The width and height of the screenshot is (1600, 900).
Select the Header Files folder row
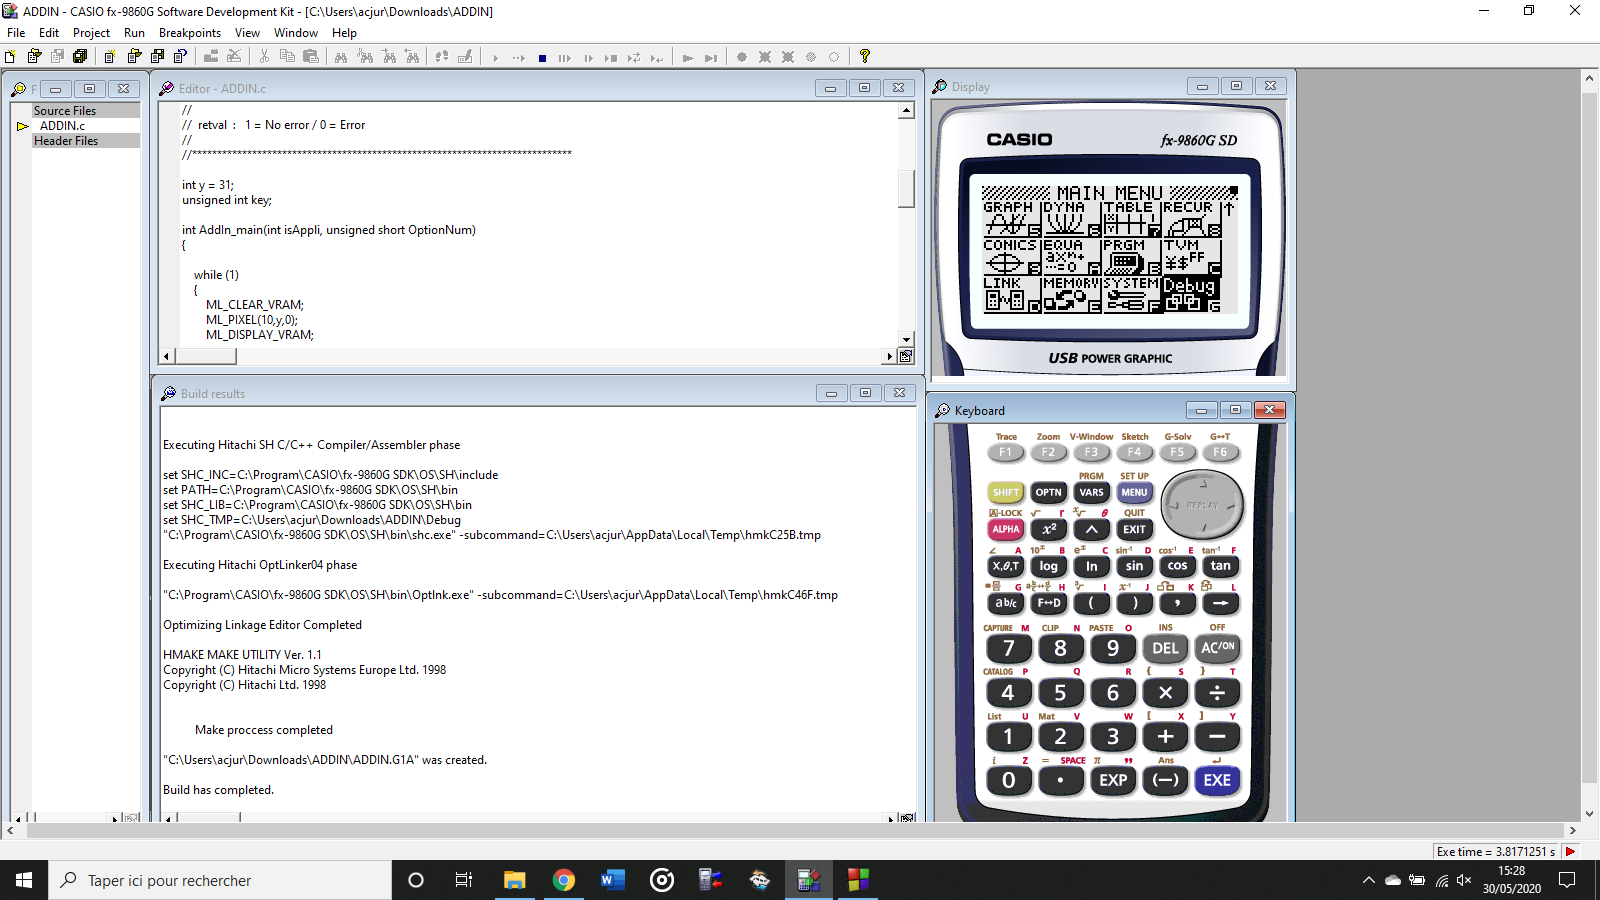(x=85, y=141)
